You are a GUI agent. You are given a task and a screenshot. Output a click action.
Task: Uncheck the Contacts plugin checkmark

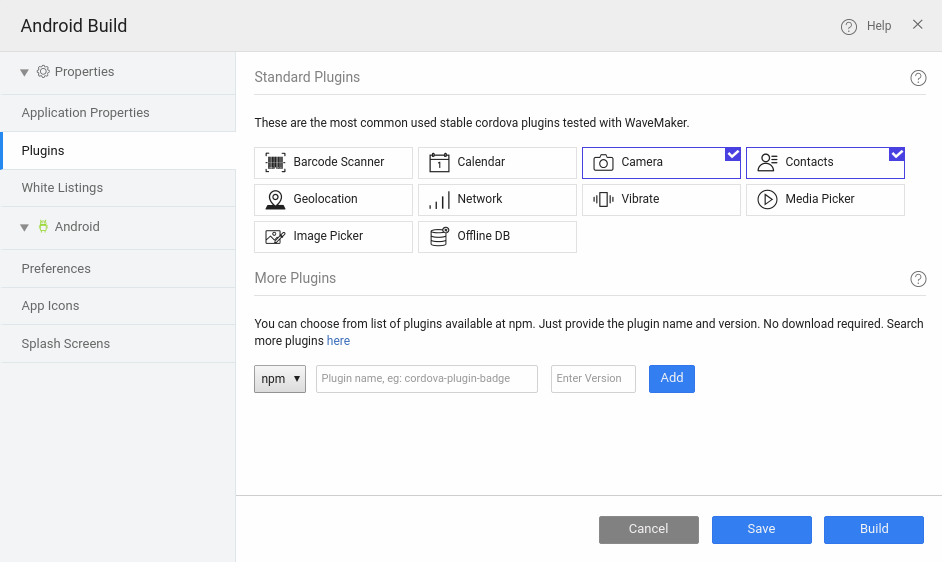(896, 154)
